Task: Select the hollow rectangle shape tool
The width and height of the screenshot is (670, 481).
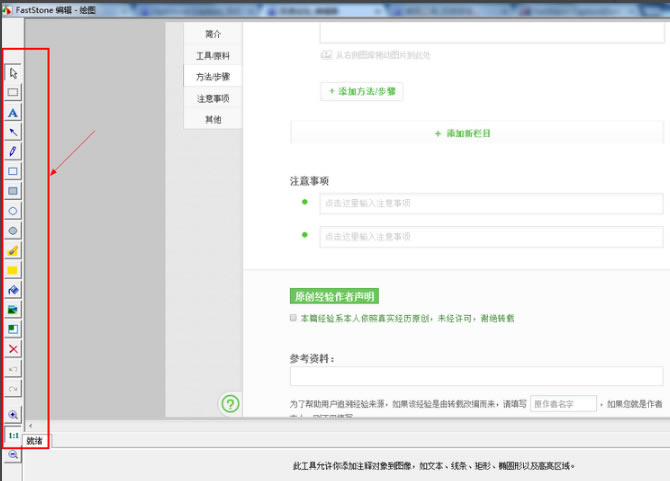Action: pyautogui.click(x=13, y=171)
